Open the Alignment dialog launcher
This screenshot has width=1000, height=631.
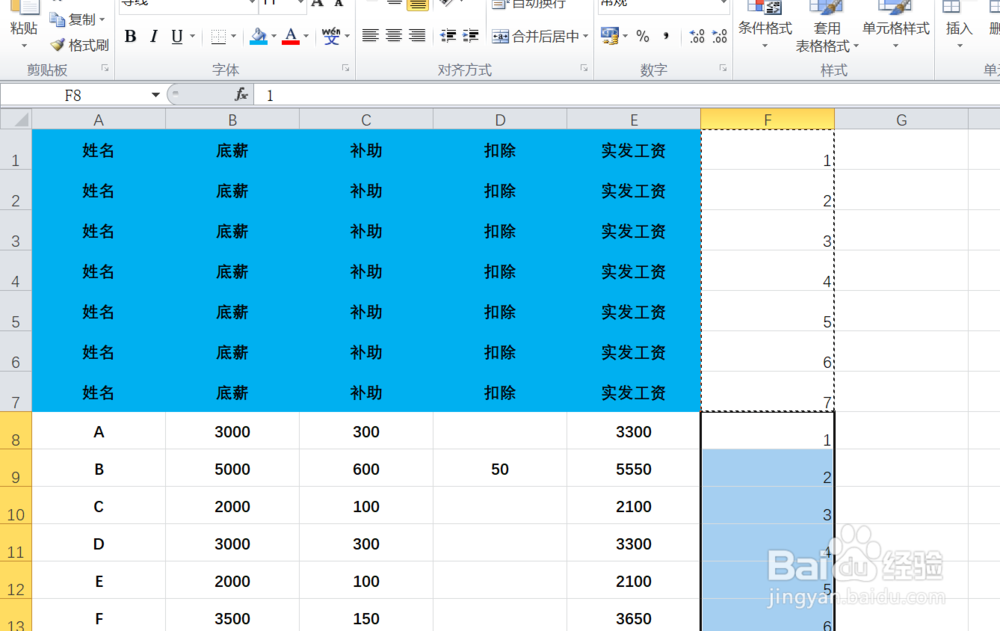click(x=583, y=69)
